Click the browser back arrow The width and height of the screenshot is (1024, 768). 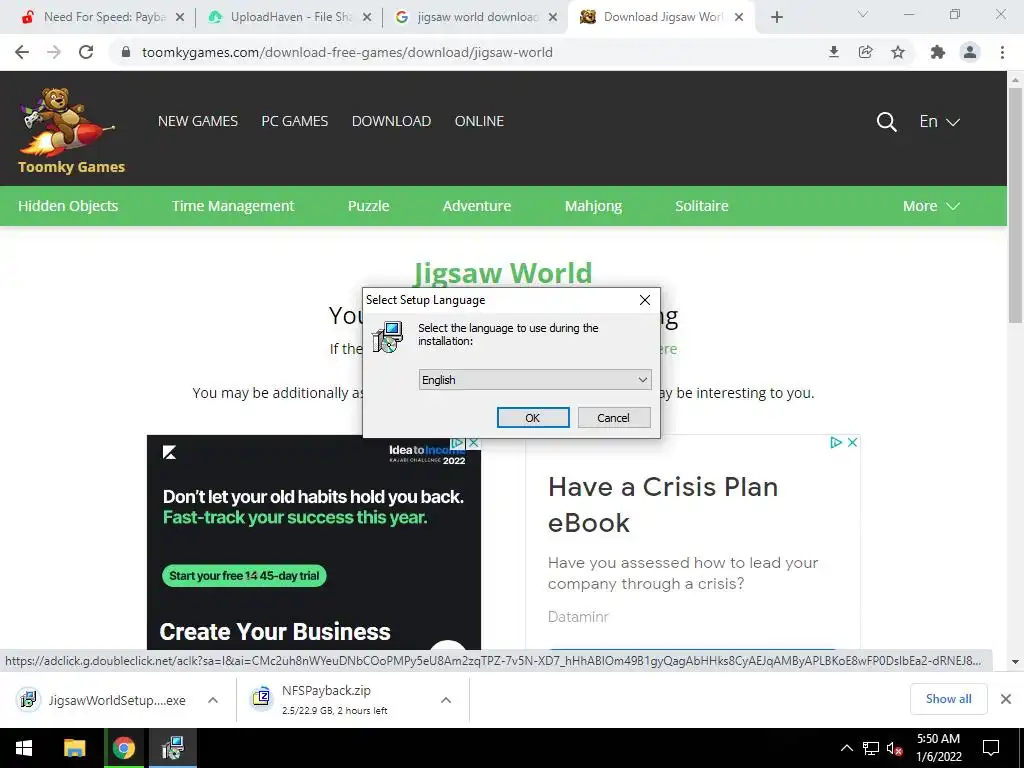[x=22, y=52]
